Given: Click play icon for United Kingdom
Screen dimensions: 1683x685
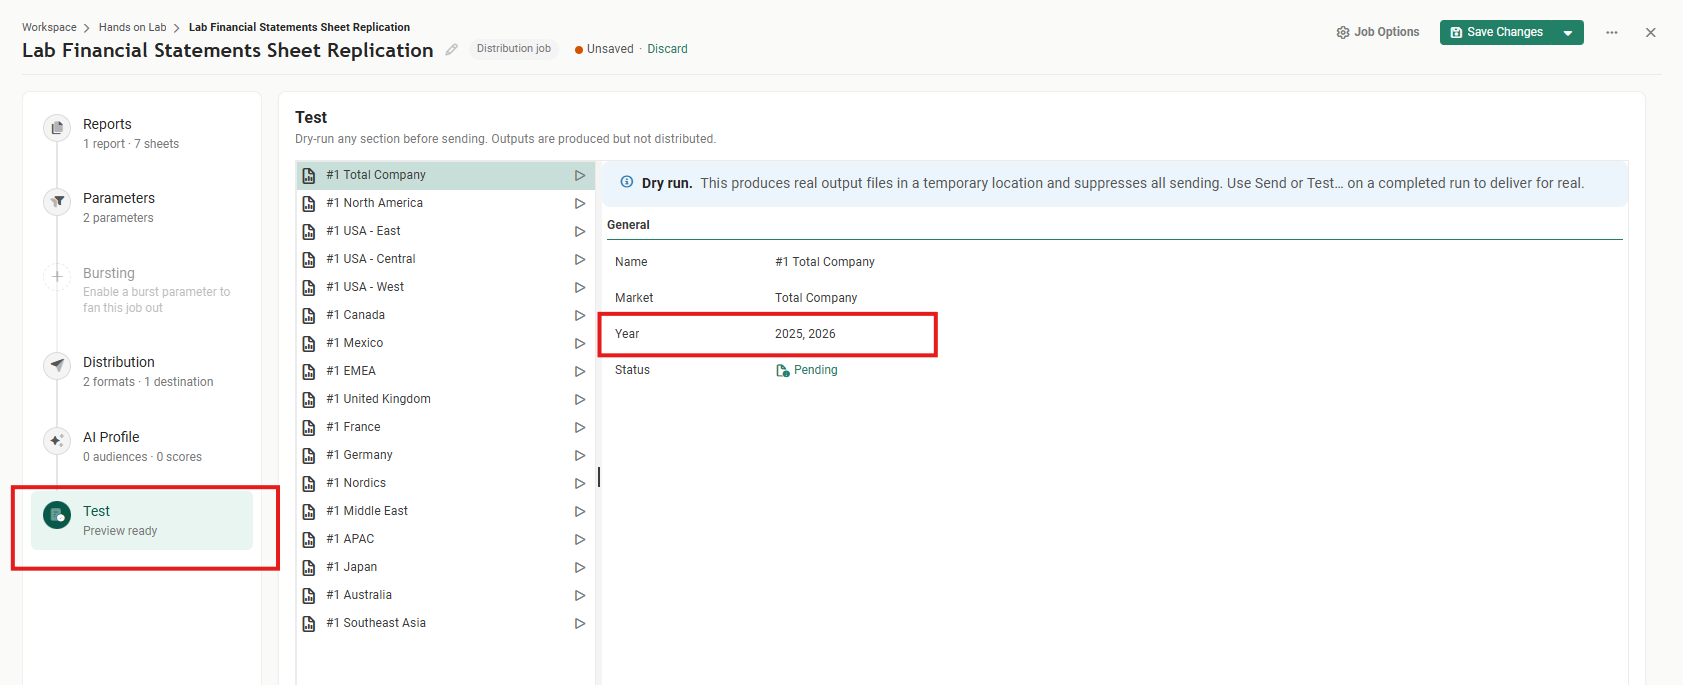Looking at the screenshot, I should pyautogui.click(x=580, y=399).
